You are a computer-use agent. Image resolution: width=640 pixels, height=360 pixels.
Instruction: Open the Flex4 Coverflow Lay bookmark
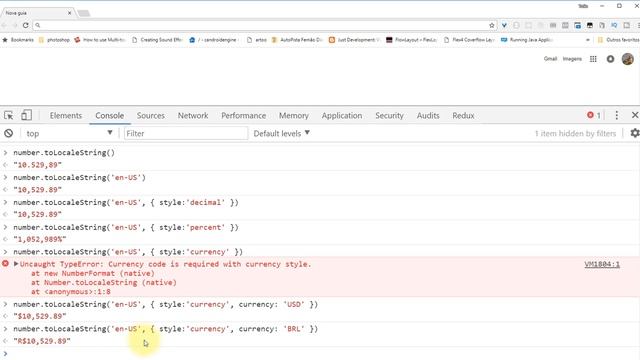tap(469, 40)
